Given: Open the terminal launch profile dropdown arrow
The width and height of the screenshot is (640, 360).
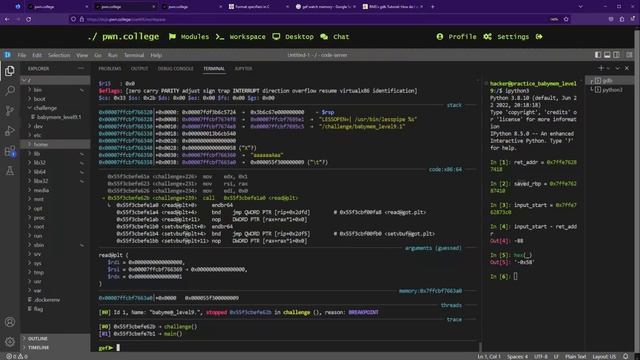Looking at the screenshot, I should [608, 69].
